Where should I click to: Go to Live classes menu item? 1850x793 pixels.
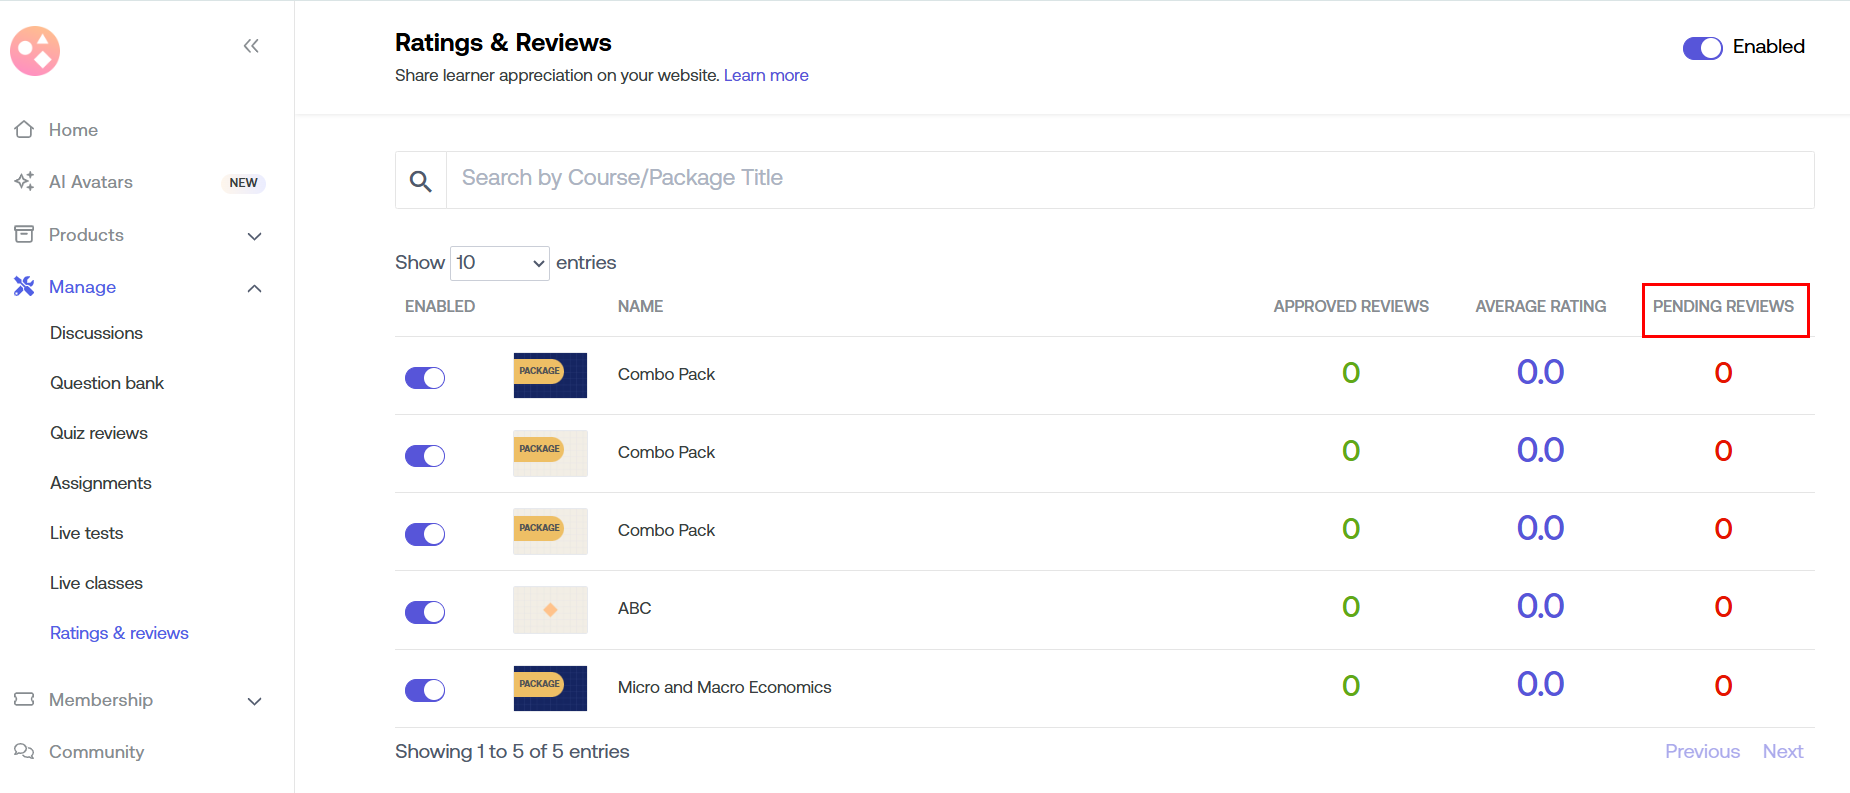[96, 583]
